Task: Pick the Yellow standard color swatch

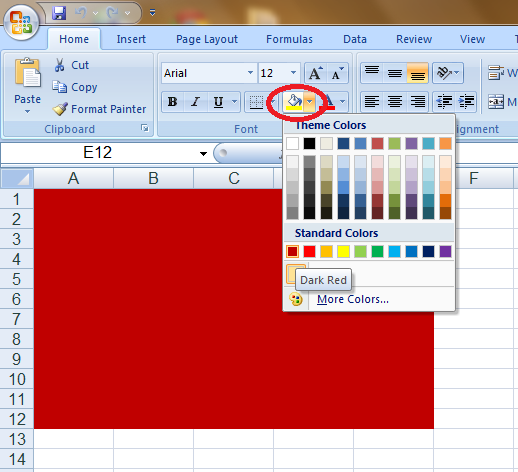Action: [343, 252]
